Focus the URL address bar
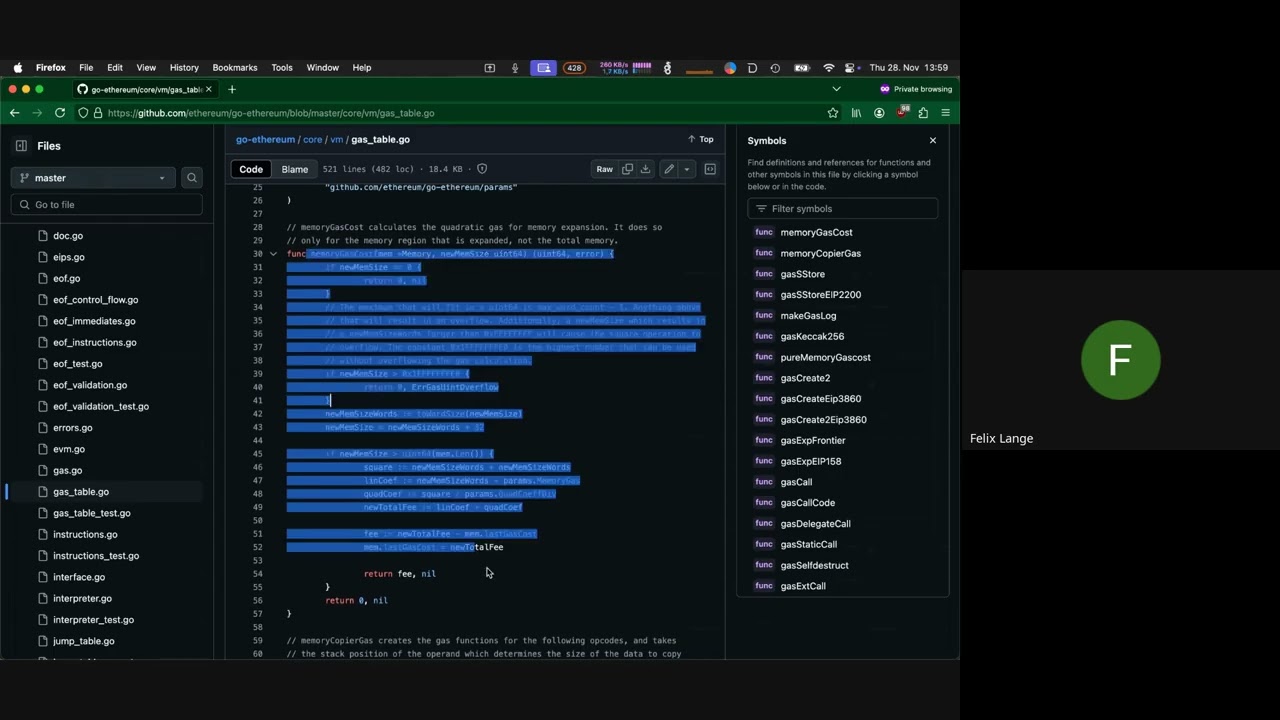The width and height of the screenshot is (1280, 720). pos(450,113)
